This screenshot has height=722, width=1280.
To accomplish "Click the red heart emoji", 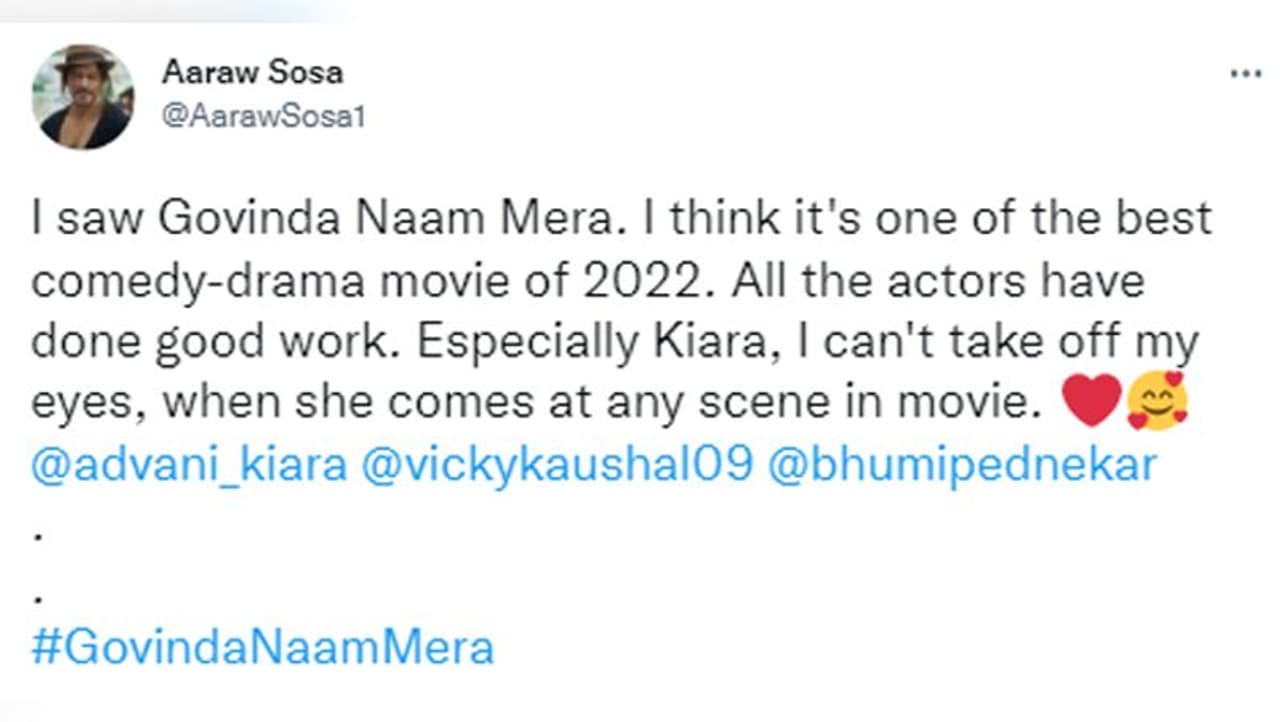I will coord(1092,401).
